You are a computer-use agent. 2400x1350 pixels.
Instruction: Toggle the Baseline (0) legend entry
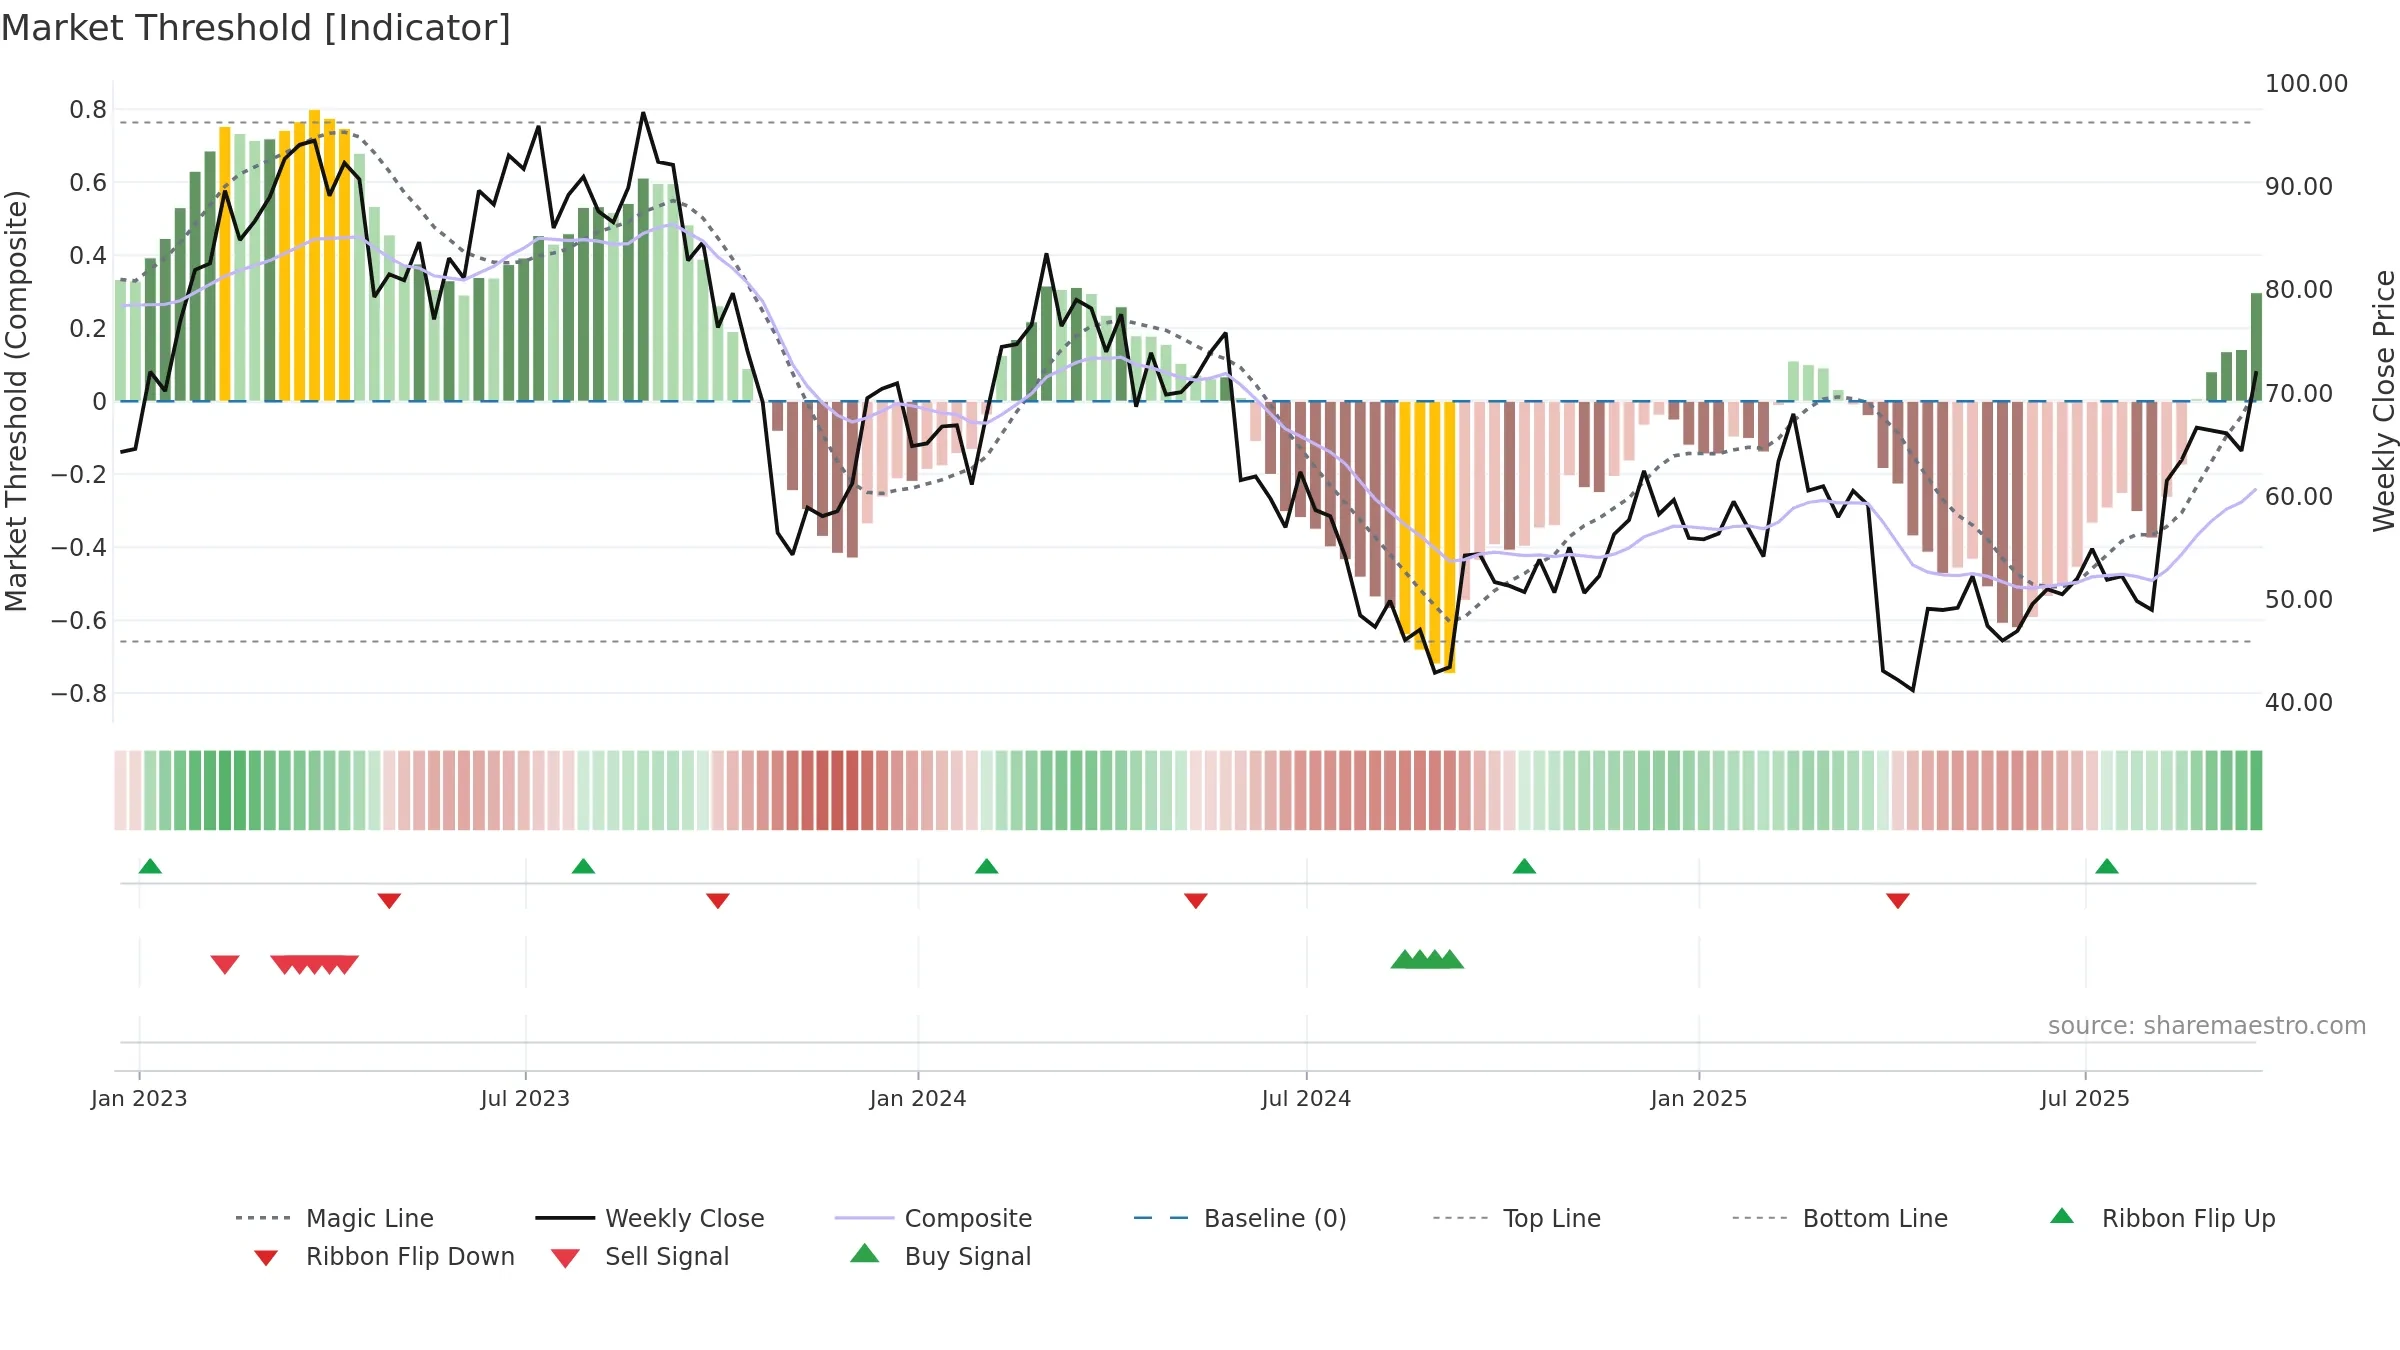click(1240, 1218)
